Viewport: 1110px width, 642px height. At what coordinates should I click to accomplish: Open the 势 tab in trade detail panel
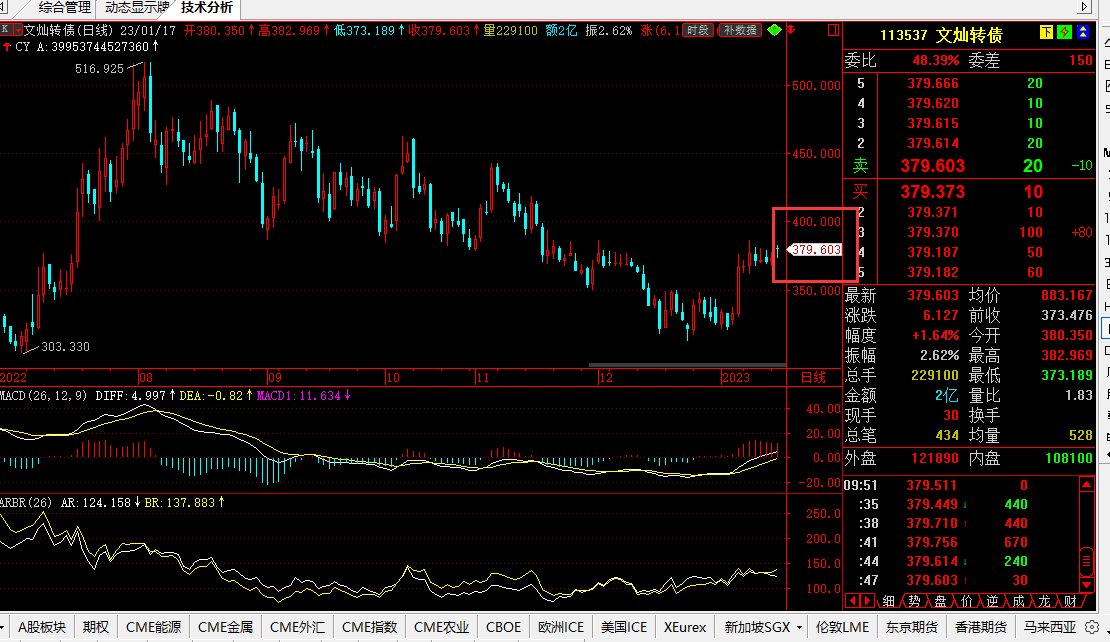pos(914,601)
